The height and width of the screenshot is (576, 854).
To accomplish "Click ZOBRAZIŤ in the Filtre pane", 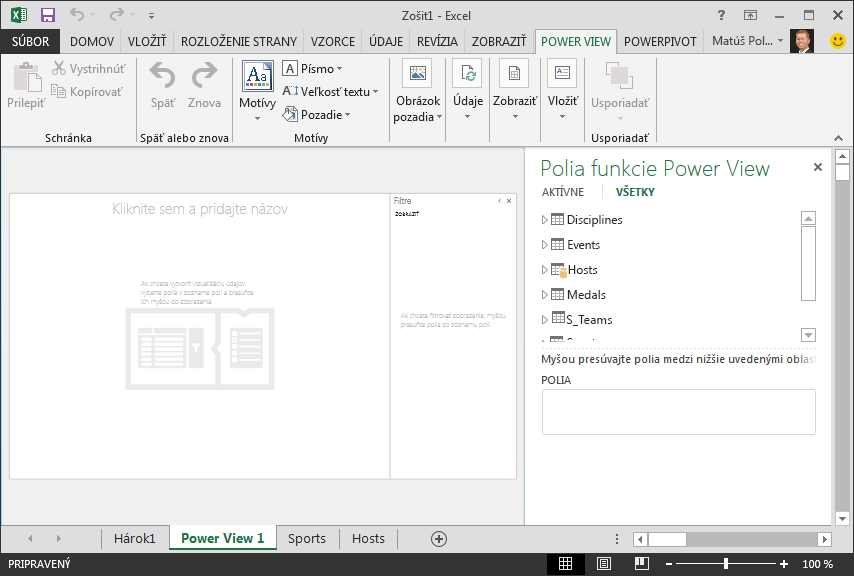I will tap(407, 214).
